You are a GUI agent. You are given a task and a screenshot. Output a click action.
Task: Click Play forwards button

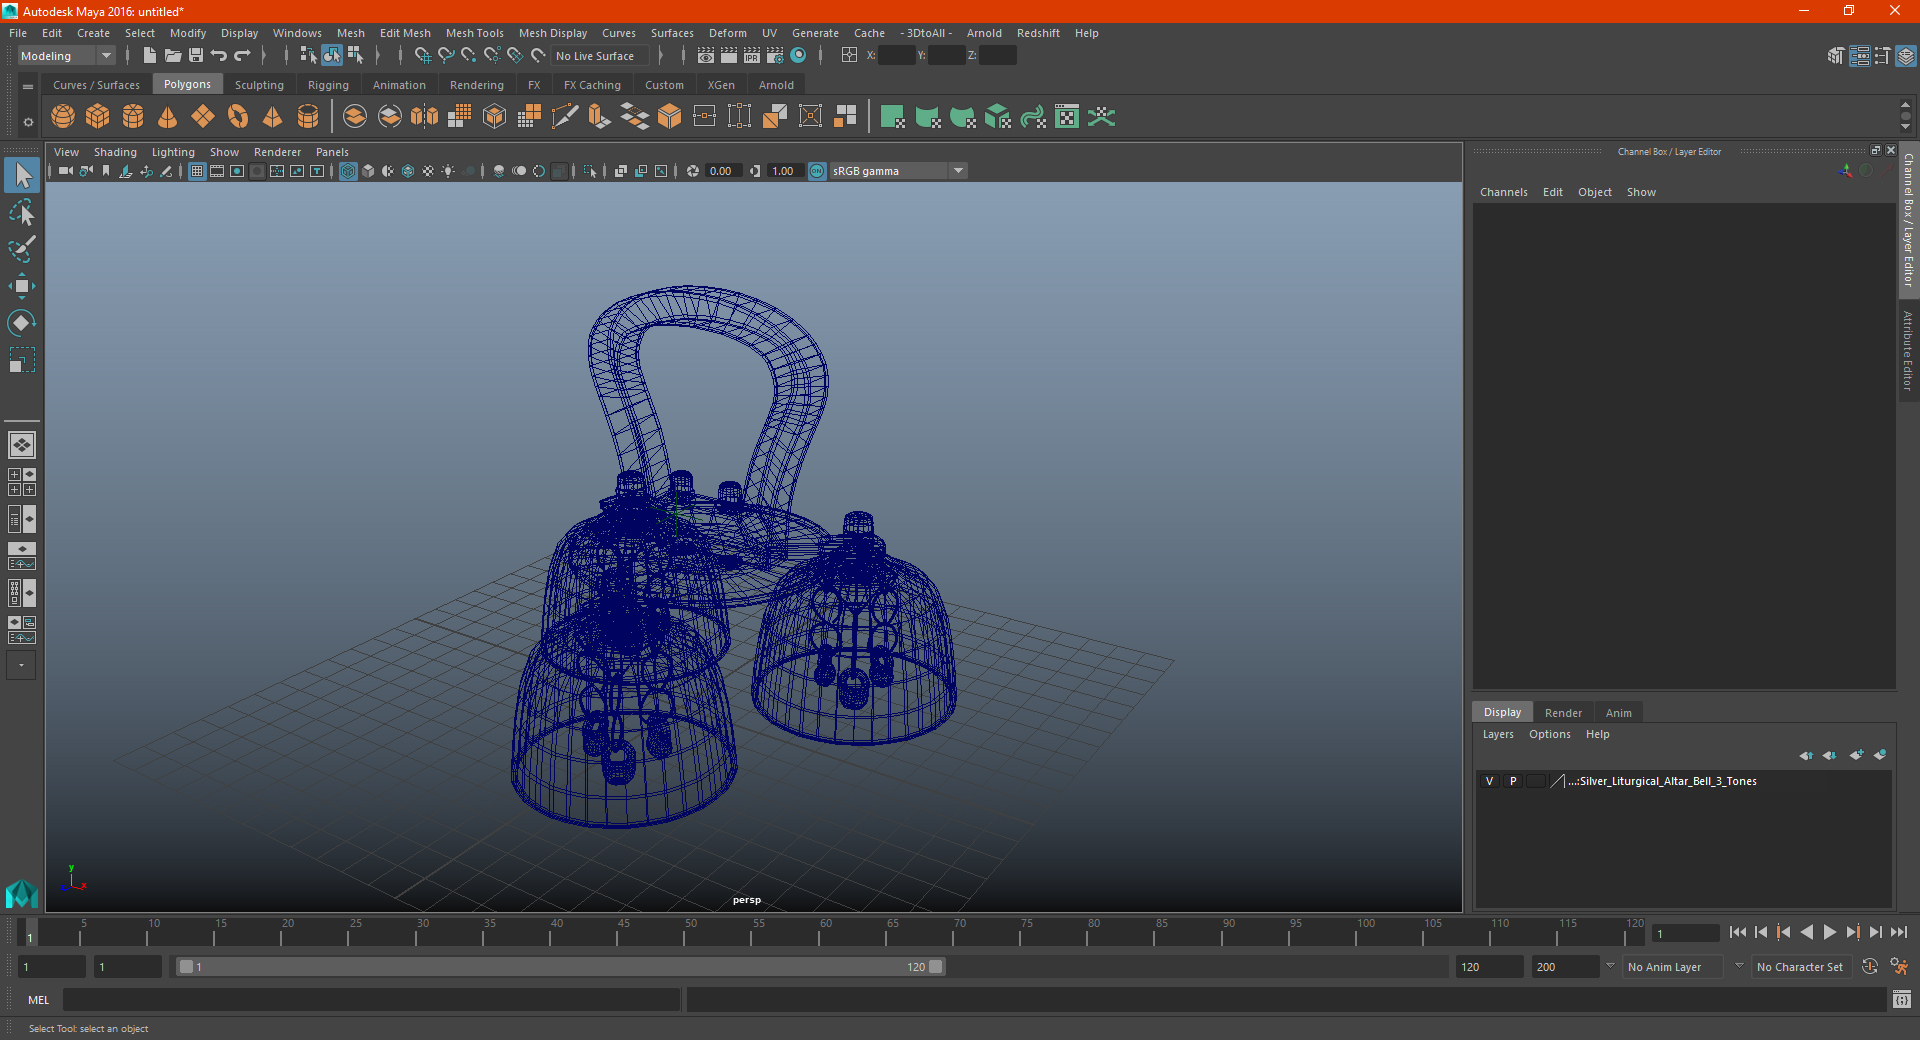1829,932
